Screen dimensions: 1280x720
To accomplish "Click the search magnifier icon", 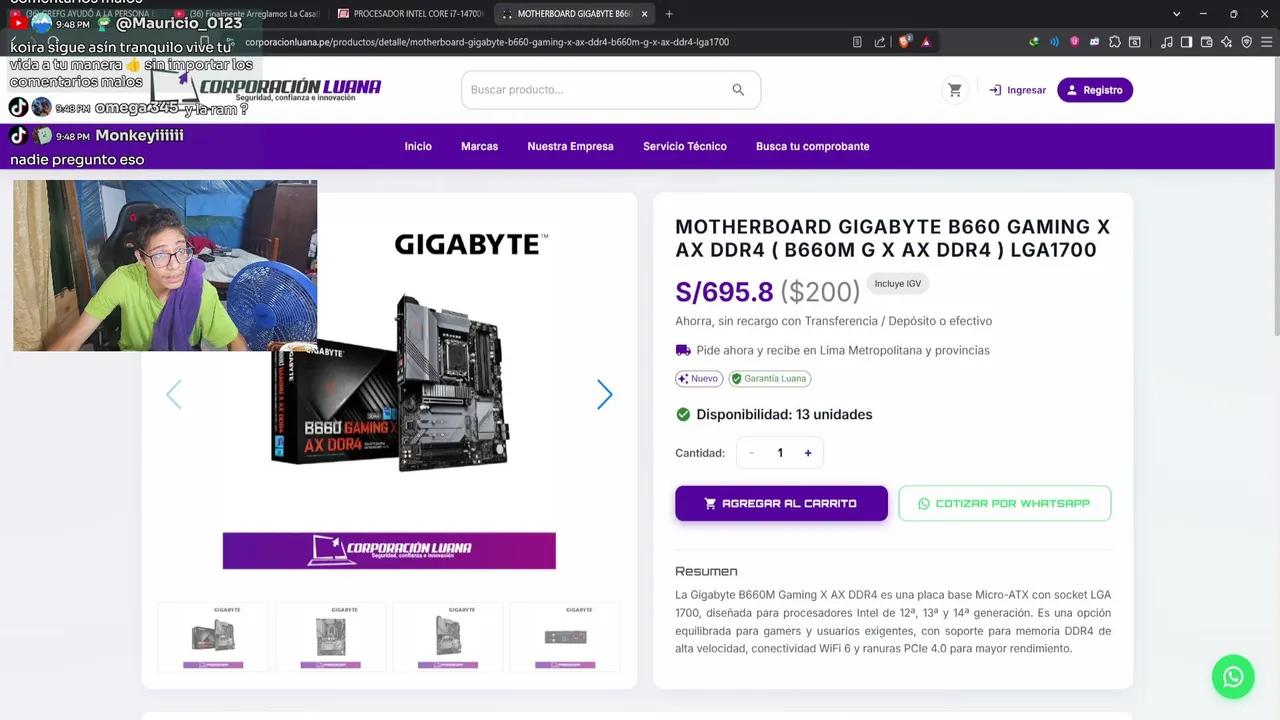I will tap(738, 90).
